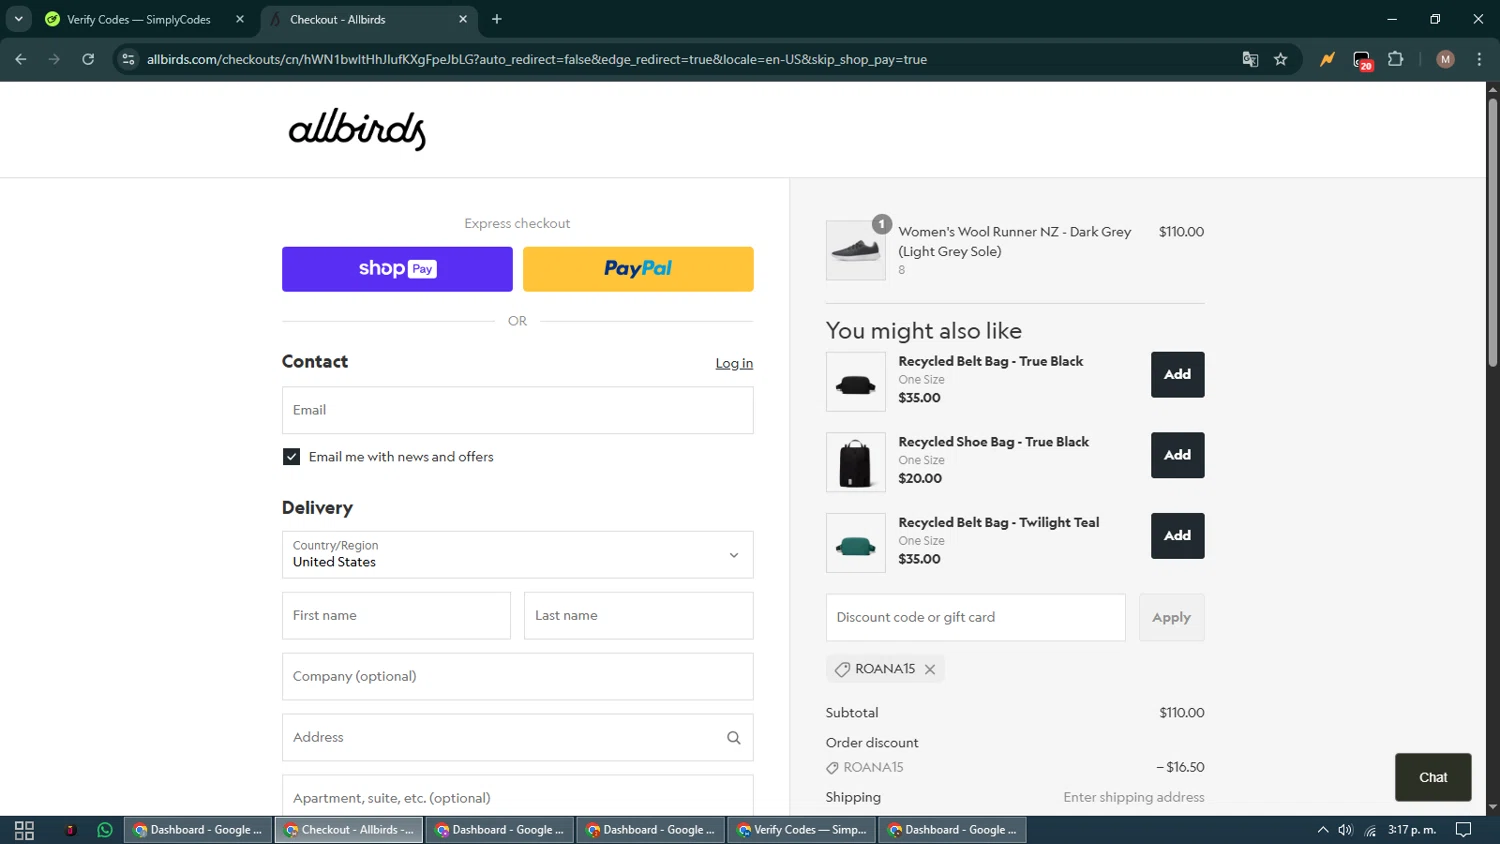
Task: Close the Verify Codes tab
Action: click(x=240, y=19)
